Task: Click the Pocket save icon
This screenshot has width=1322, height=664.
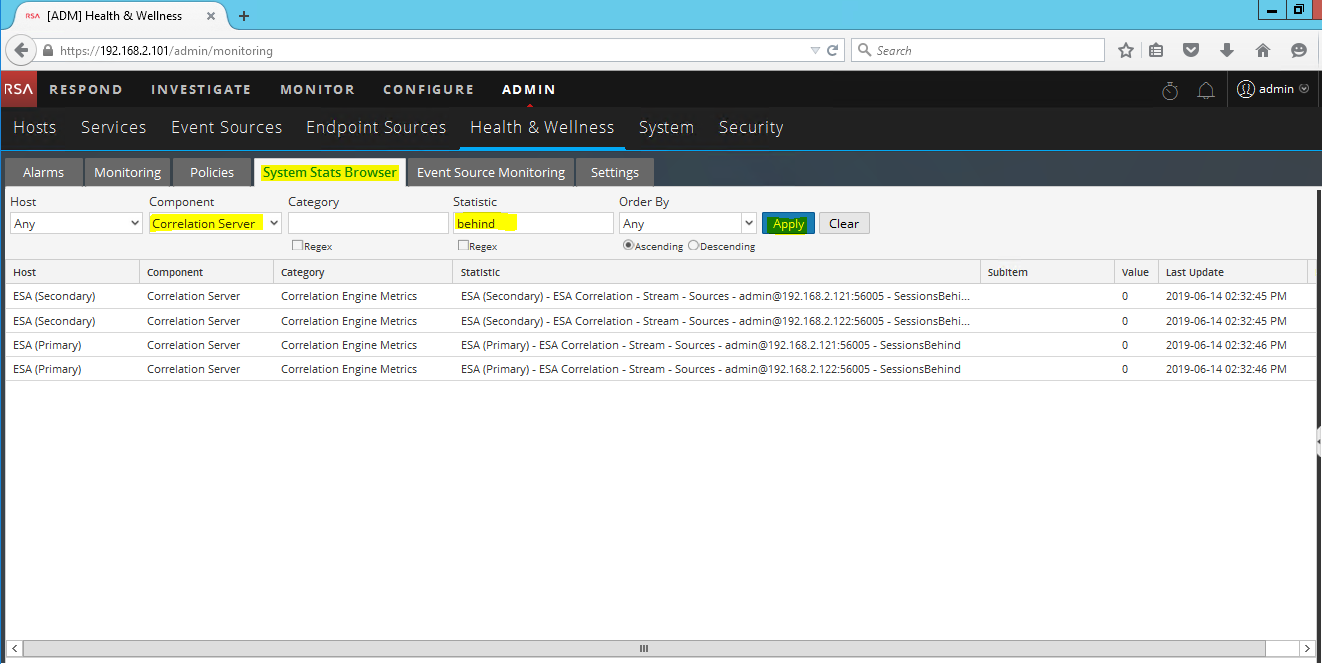Action: (x=1191, y=49)
